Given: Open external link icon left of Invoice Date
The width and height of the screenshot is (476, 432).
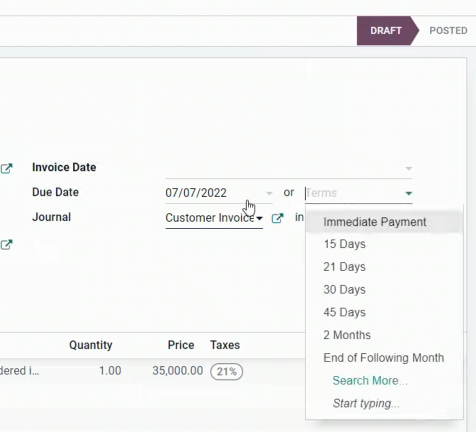Looking at the screenshot, I should [x=6, y=169].
